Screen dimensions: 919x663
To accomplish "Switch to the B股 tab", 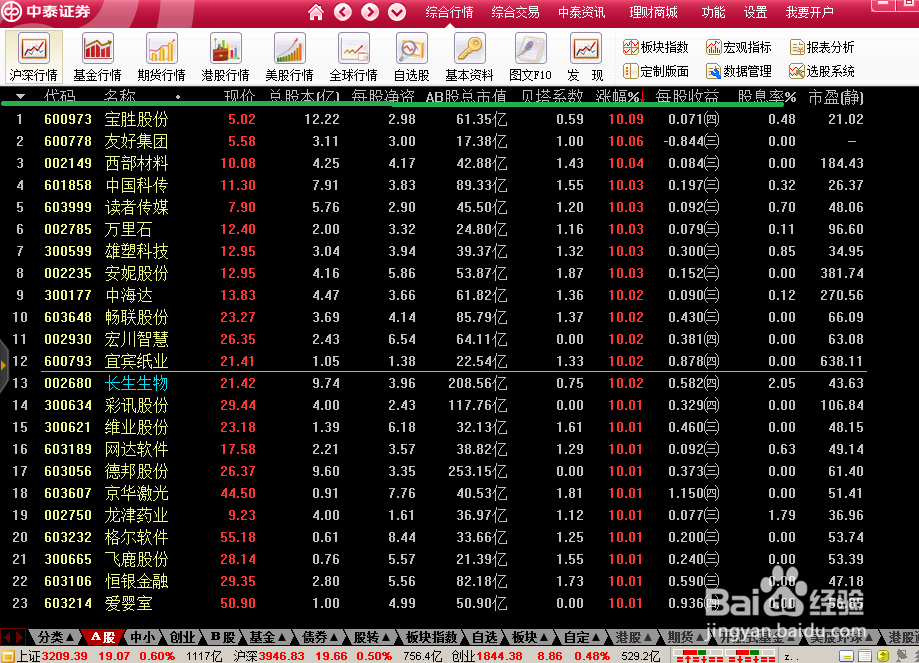I will click(223, 637).
